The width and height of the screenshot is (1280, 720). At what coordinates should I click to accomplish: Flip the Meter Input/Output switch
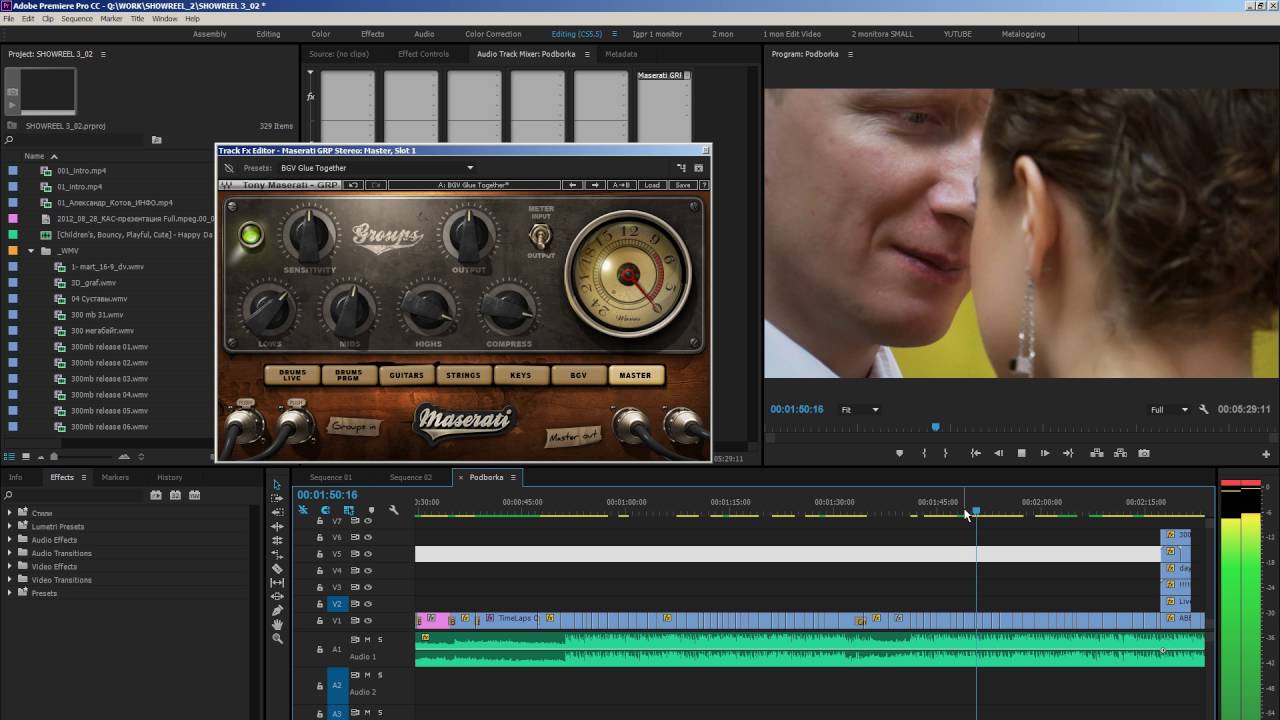point(540,236)
